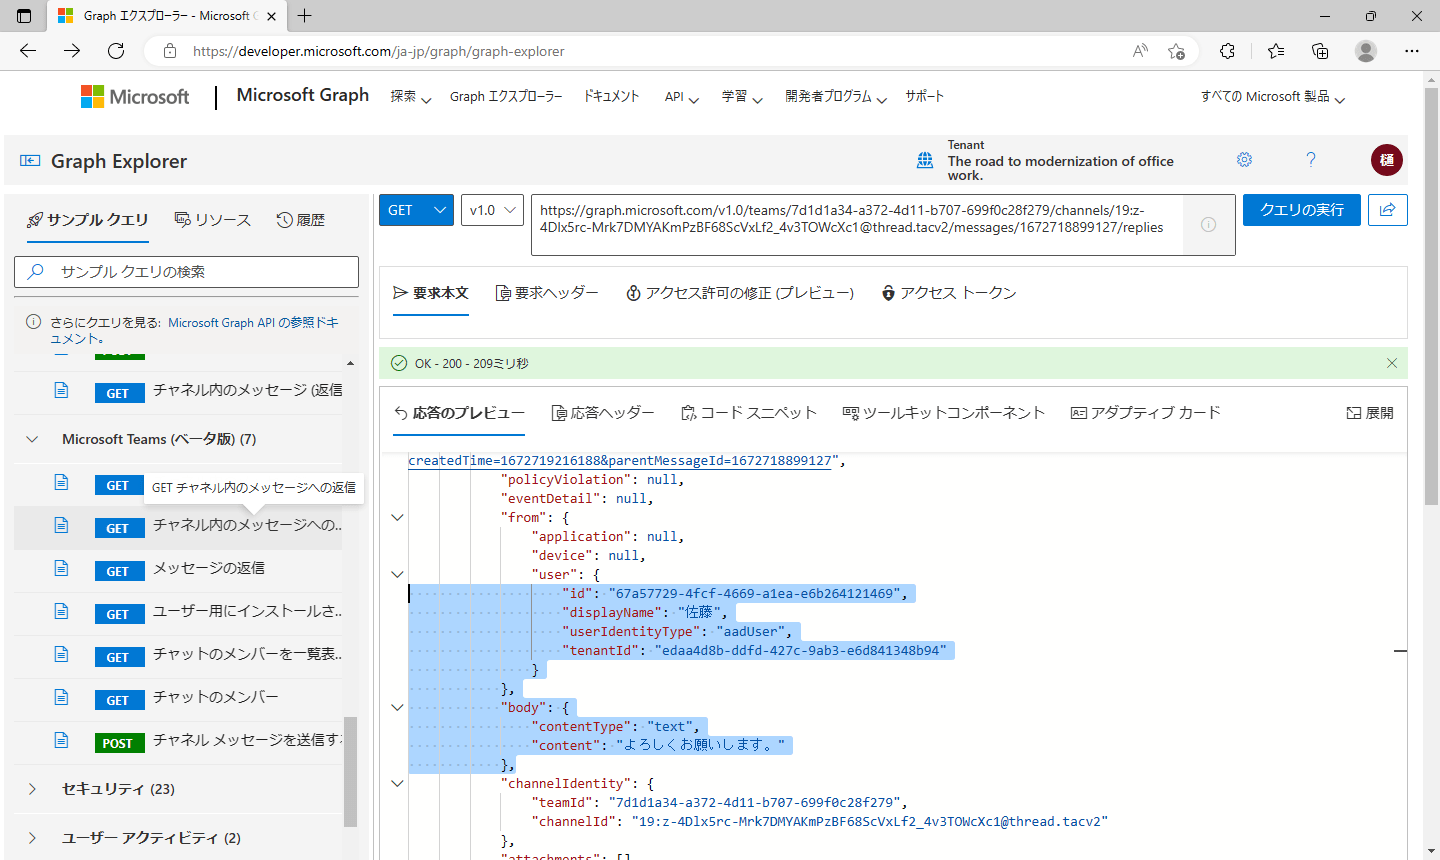Open the v1.0 API version dropdown
The height and width of the screenshot is (860, 1440).
(492, 210)
